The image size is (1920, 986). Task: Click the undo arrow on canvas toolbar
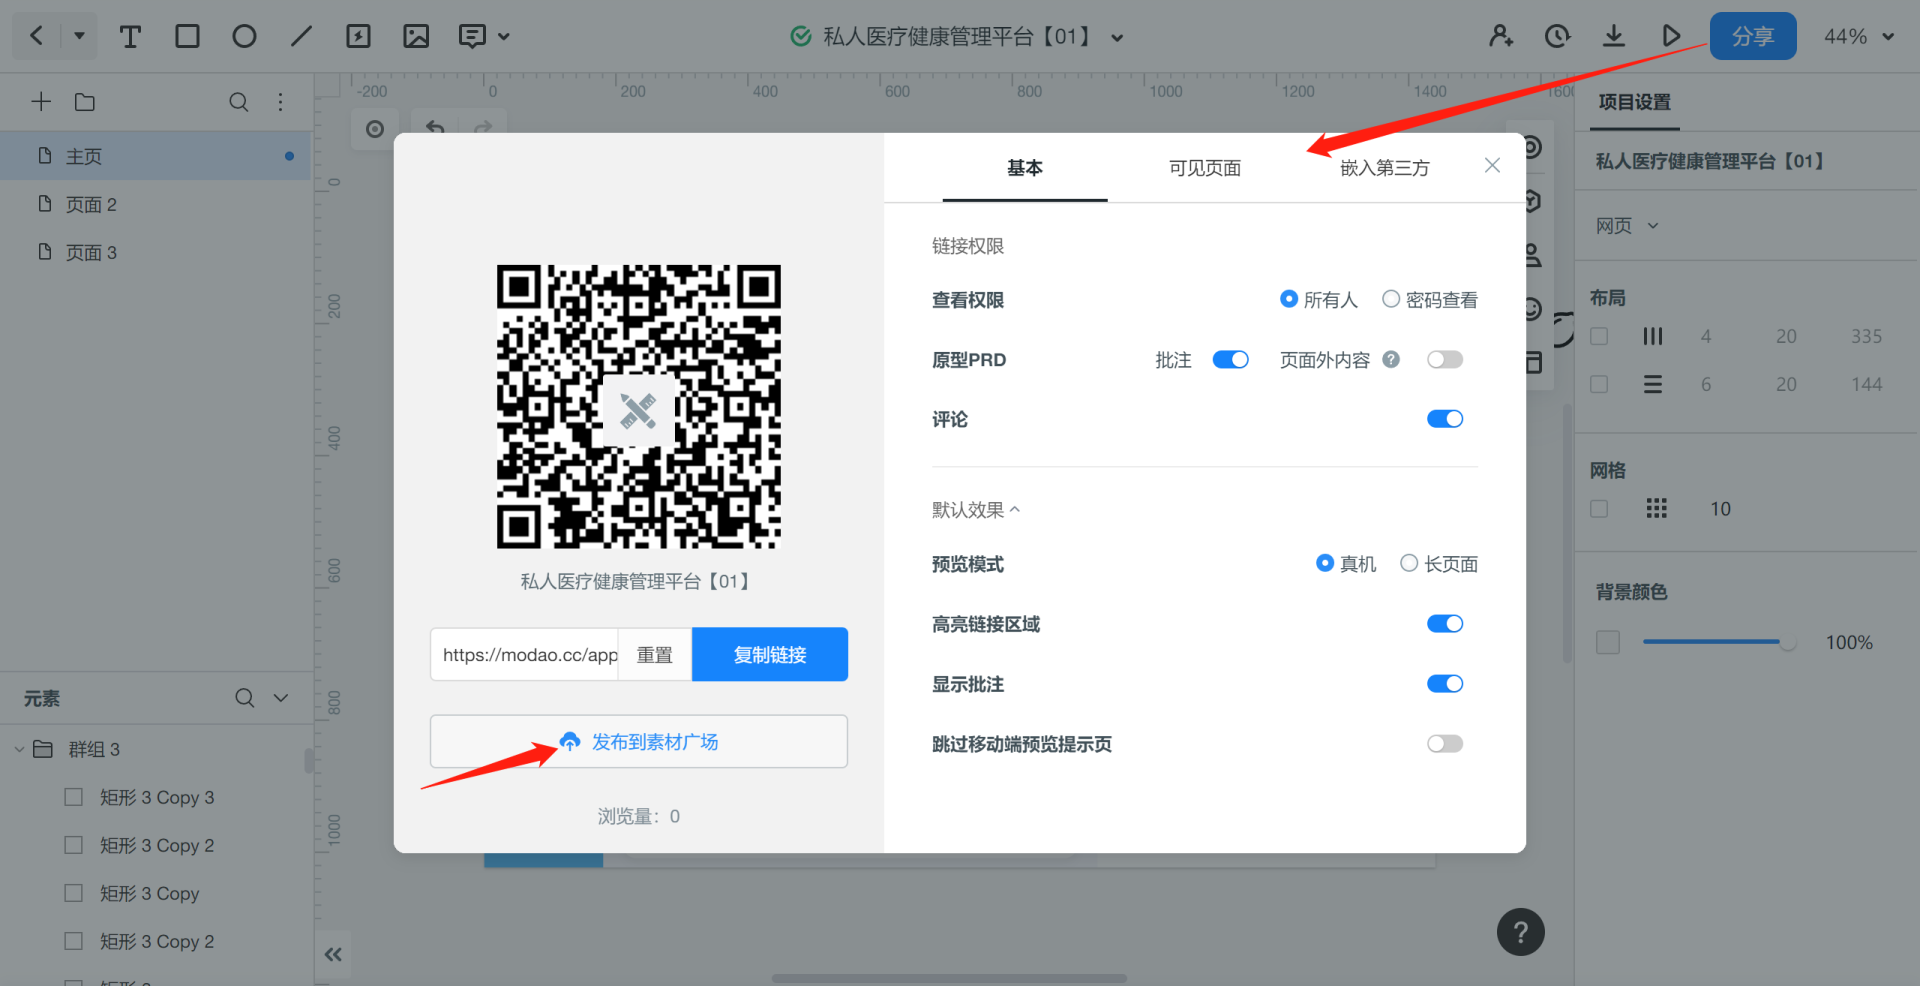435,127
